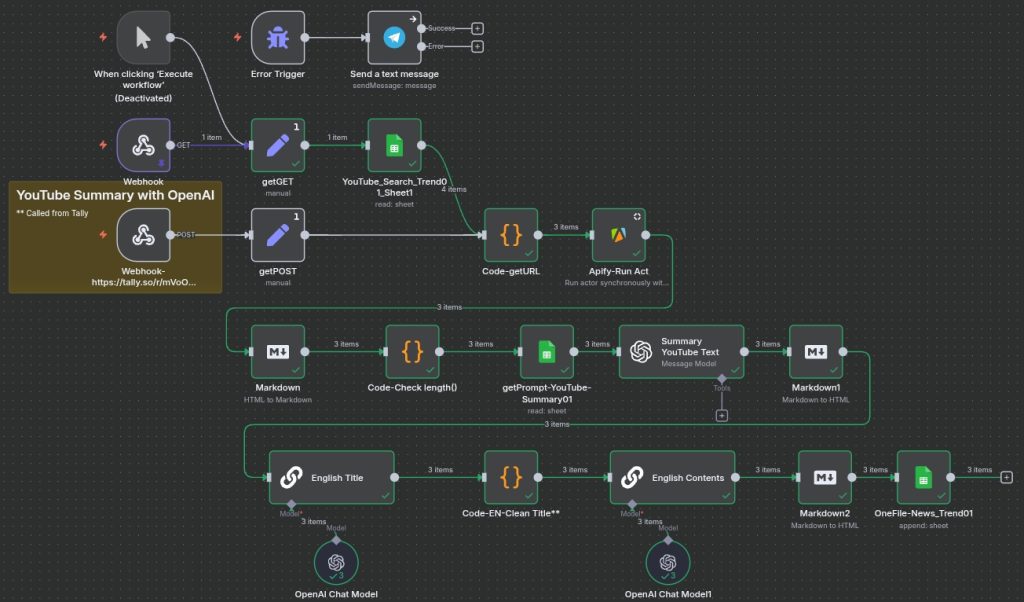Select the Error Trigger bug node
1024x602 pixels.
pos(277,38)
